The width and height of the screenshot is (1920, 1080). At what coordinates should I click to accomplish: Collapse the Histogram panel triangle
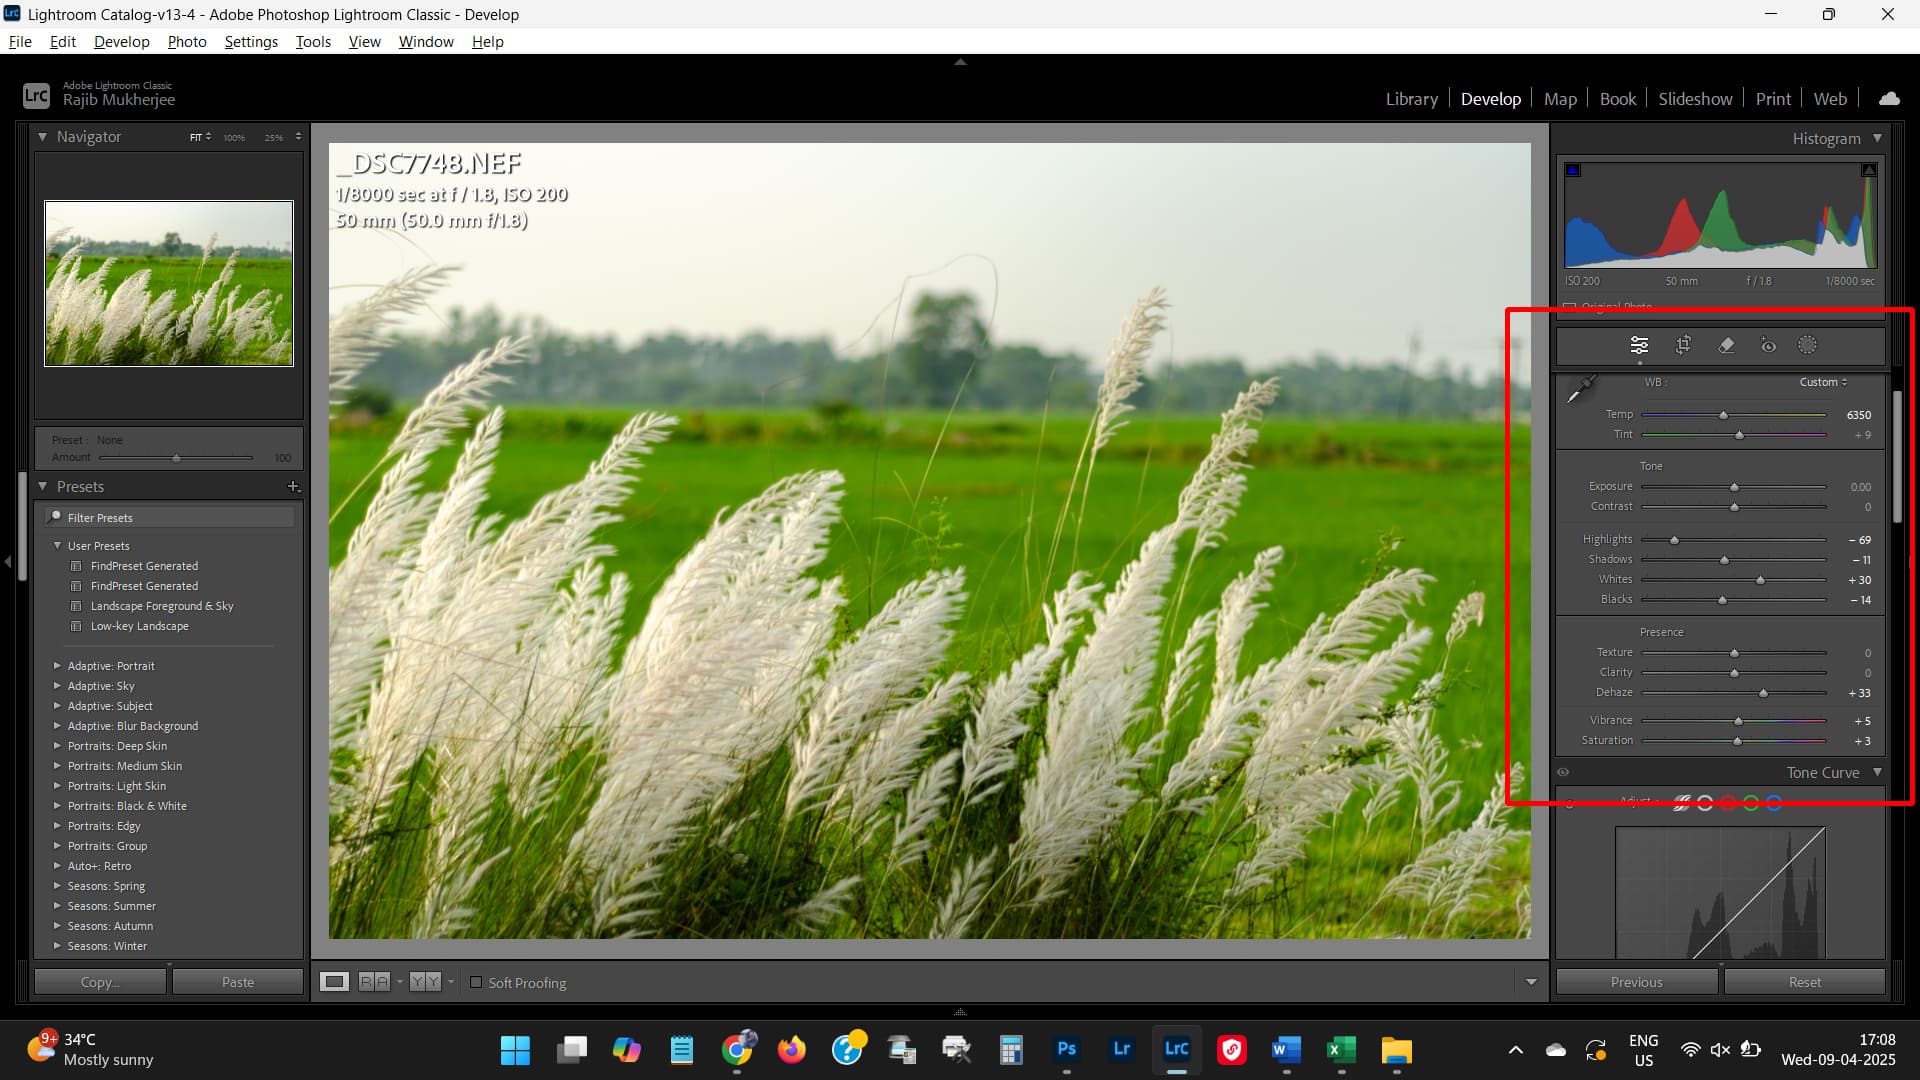click(x=1877, y=138)
